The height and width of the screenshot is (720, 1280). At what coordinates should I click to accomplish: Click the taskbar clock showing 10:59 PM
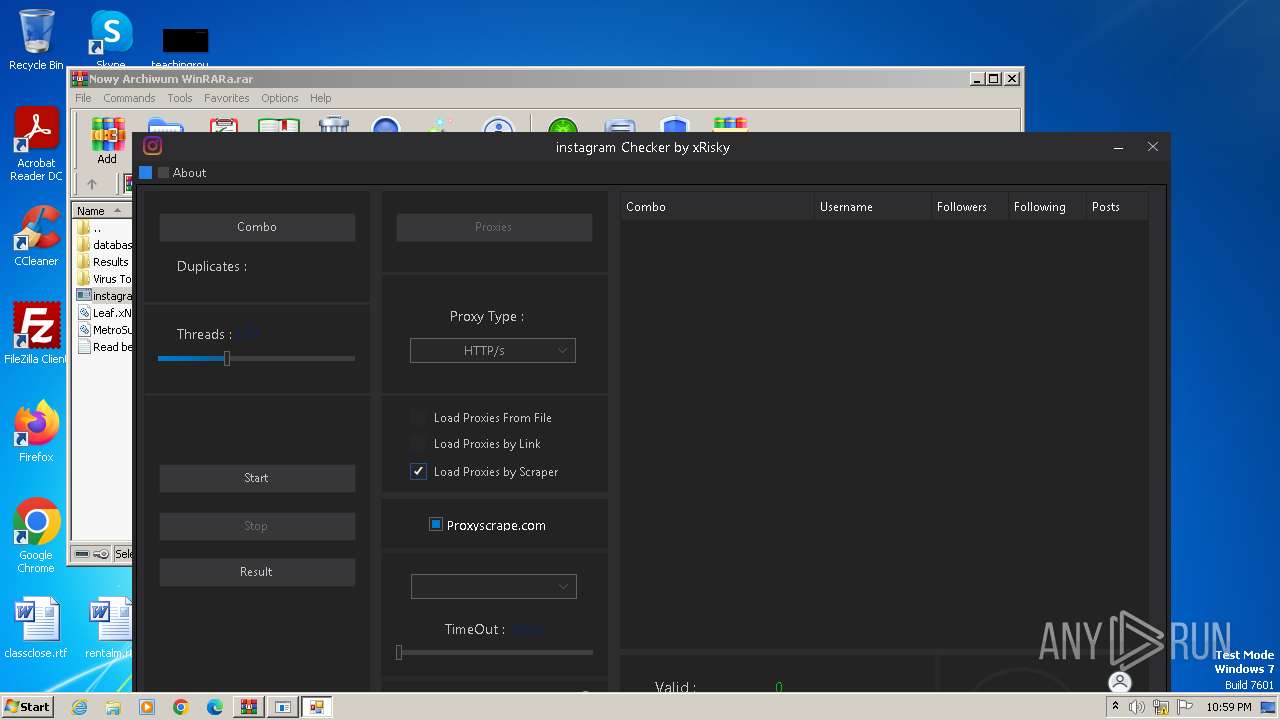tap(1229, 707)
